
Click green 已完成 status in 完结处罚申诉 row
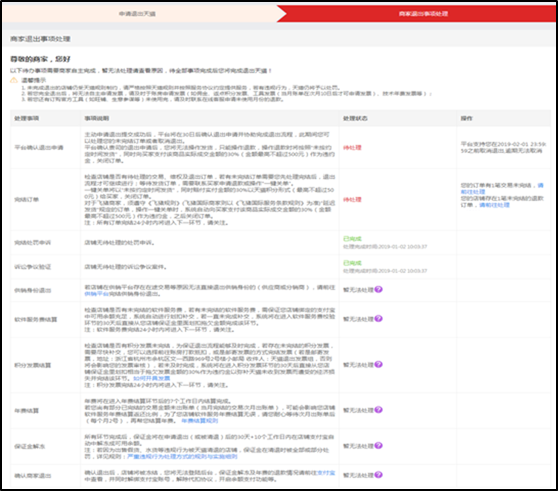pos(352,239)
